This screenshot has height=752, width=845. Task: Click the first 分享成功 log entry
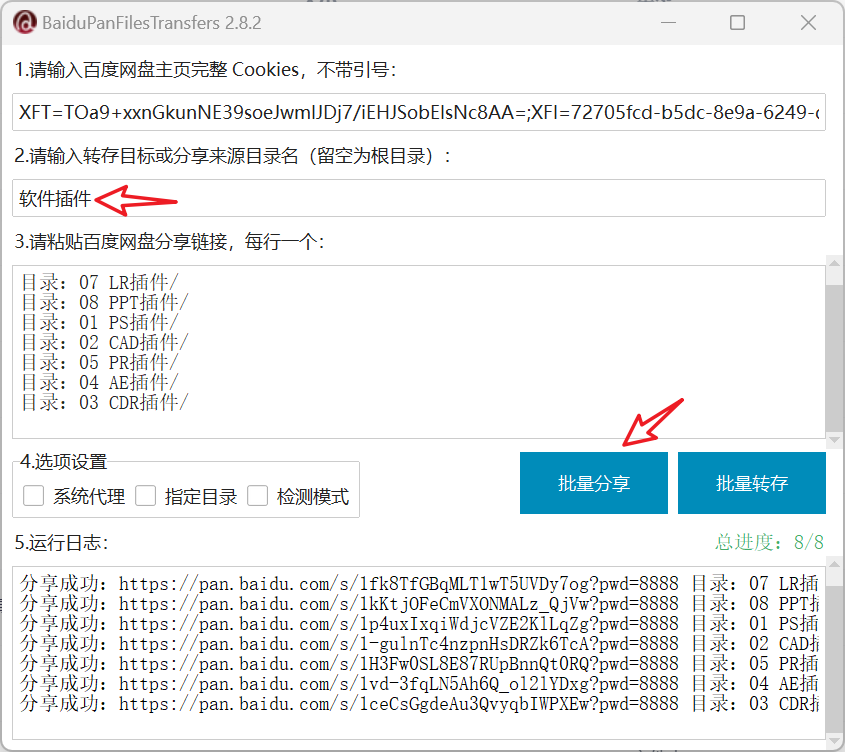point(400,584)
